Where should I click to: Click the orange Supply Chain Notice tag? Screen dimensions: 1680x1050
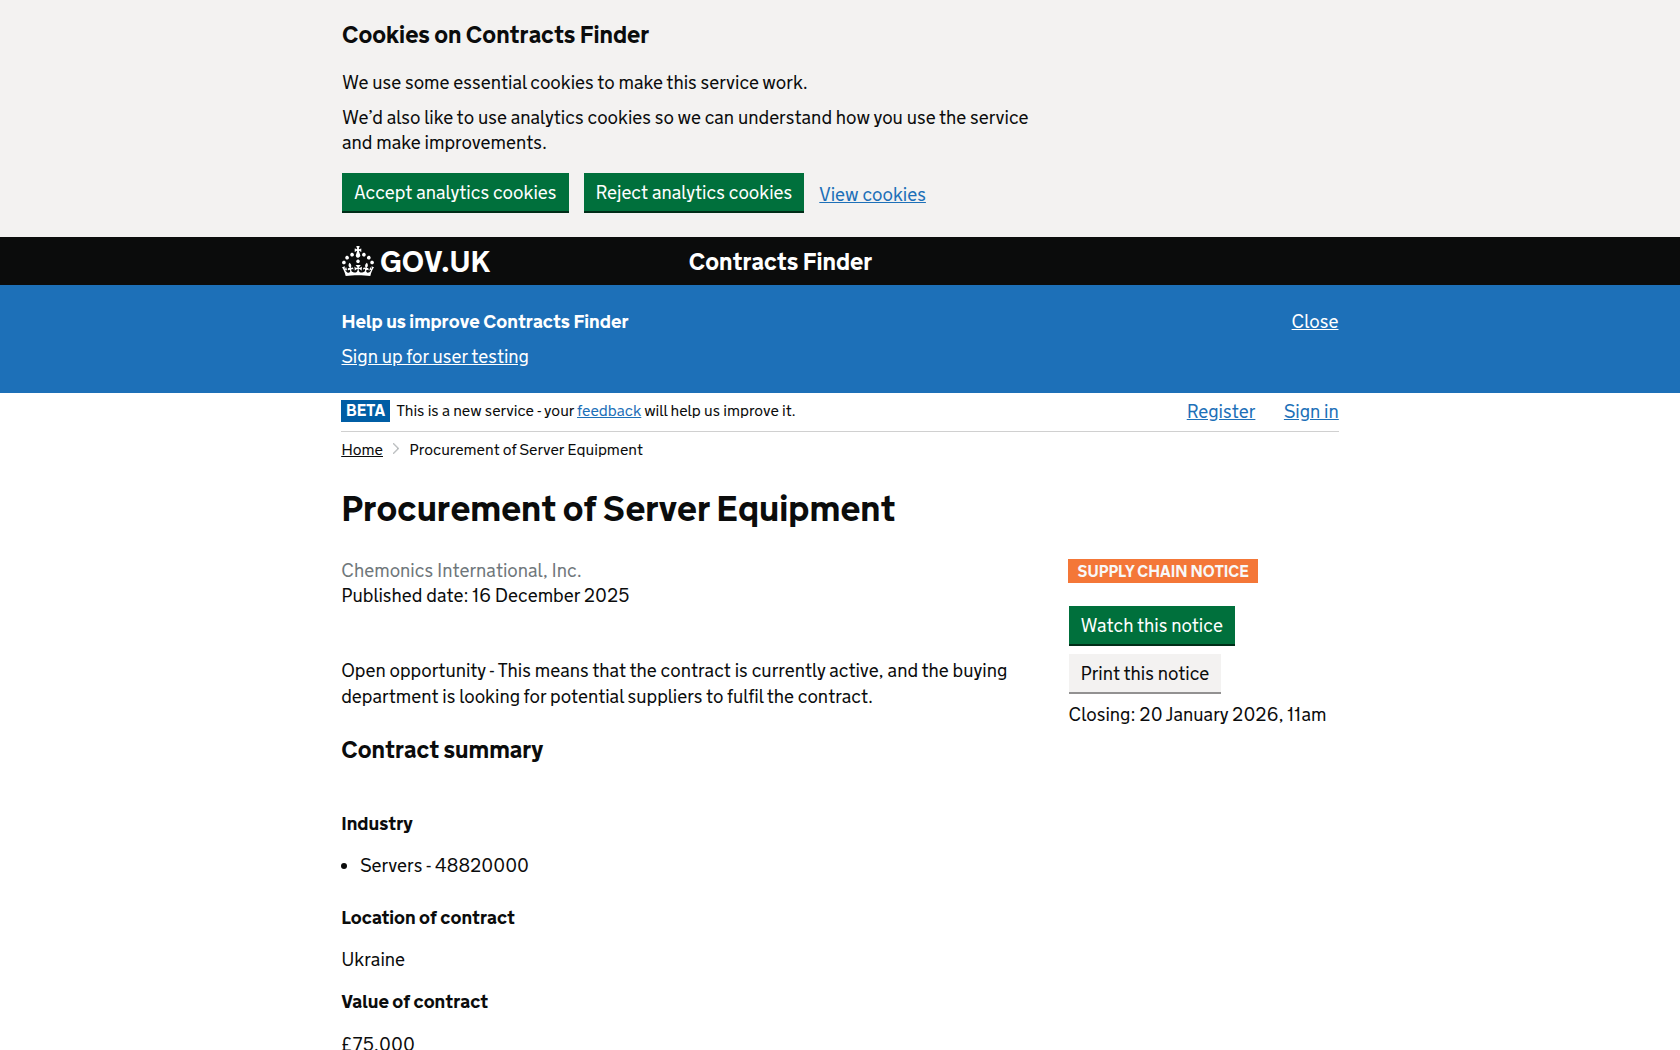(1162, 571)
